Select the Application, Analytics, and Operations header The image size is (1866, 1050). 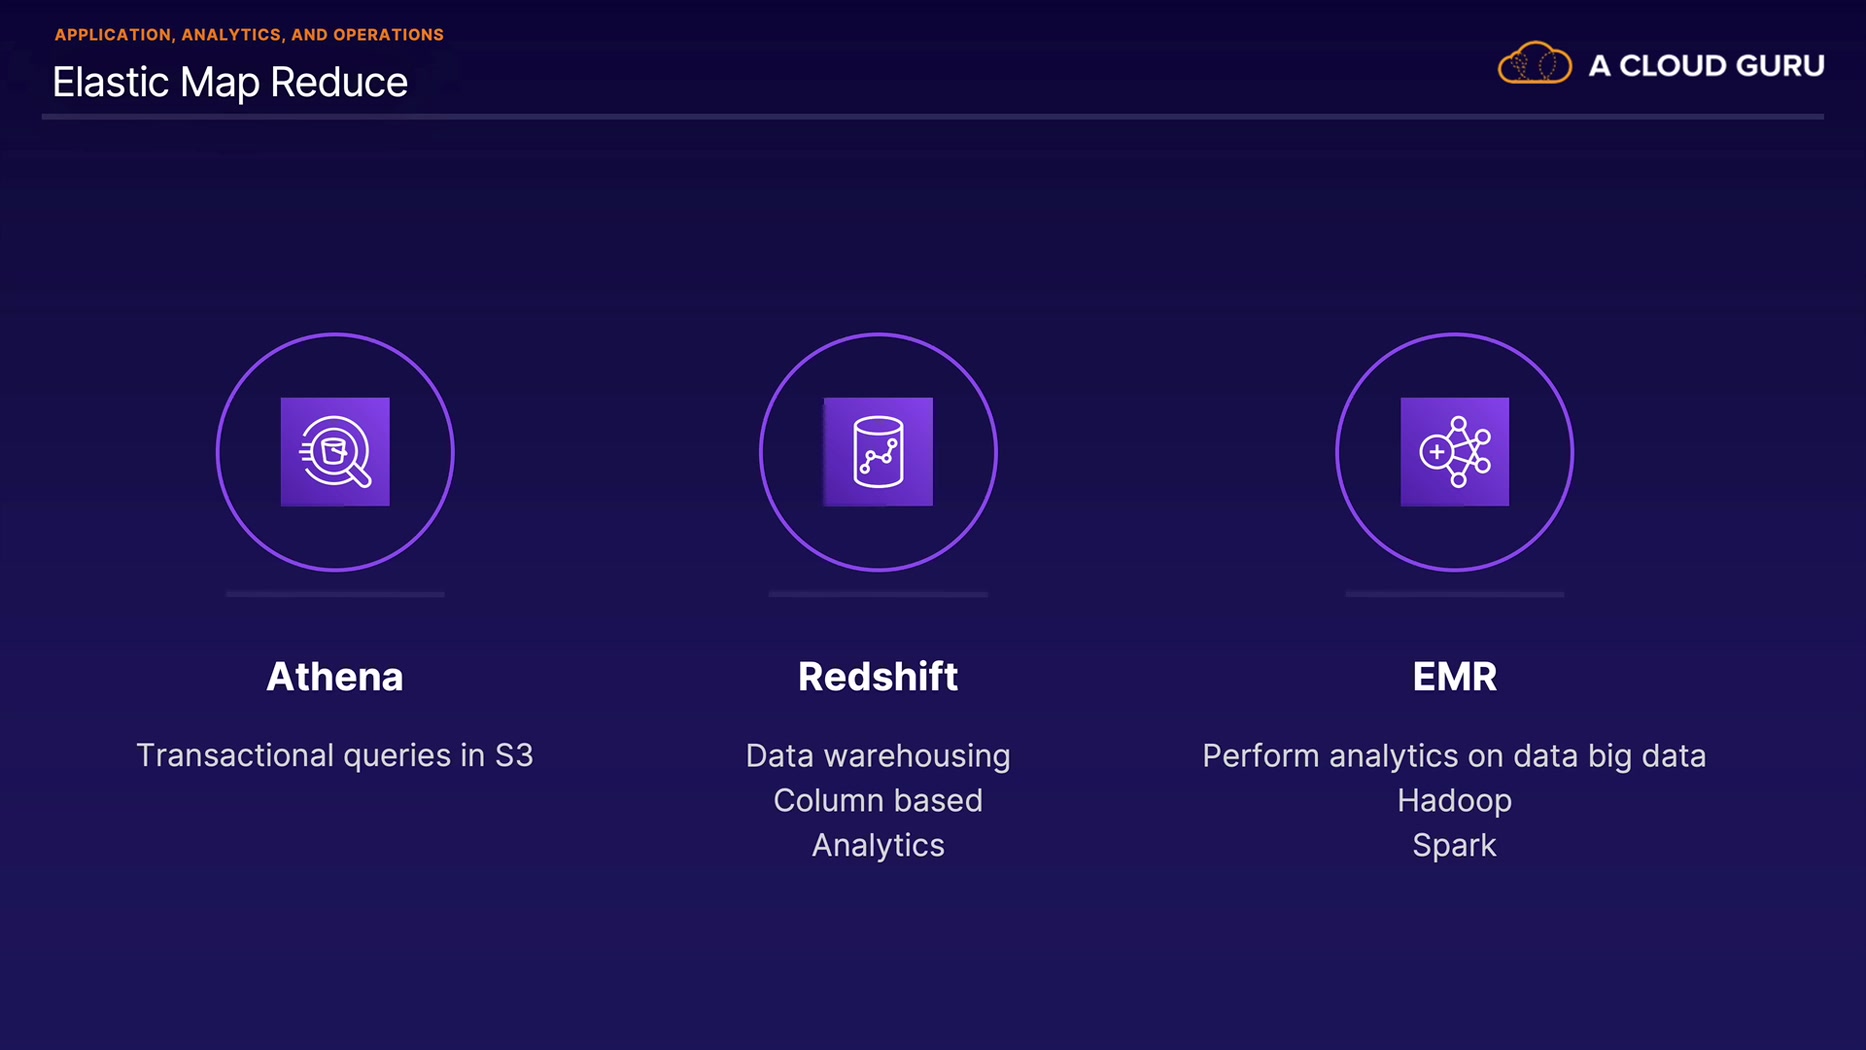[249, 35]
